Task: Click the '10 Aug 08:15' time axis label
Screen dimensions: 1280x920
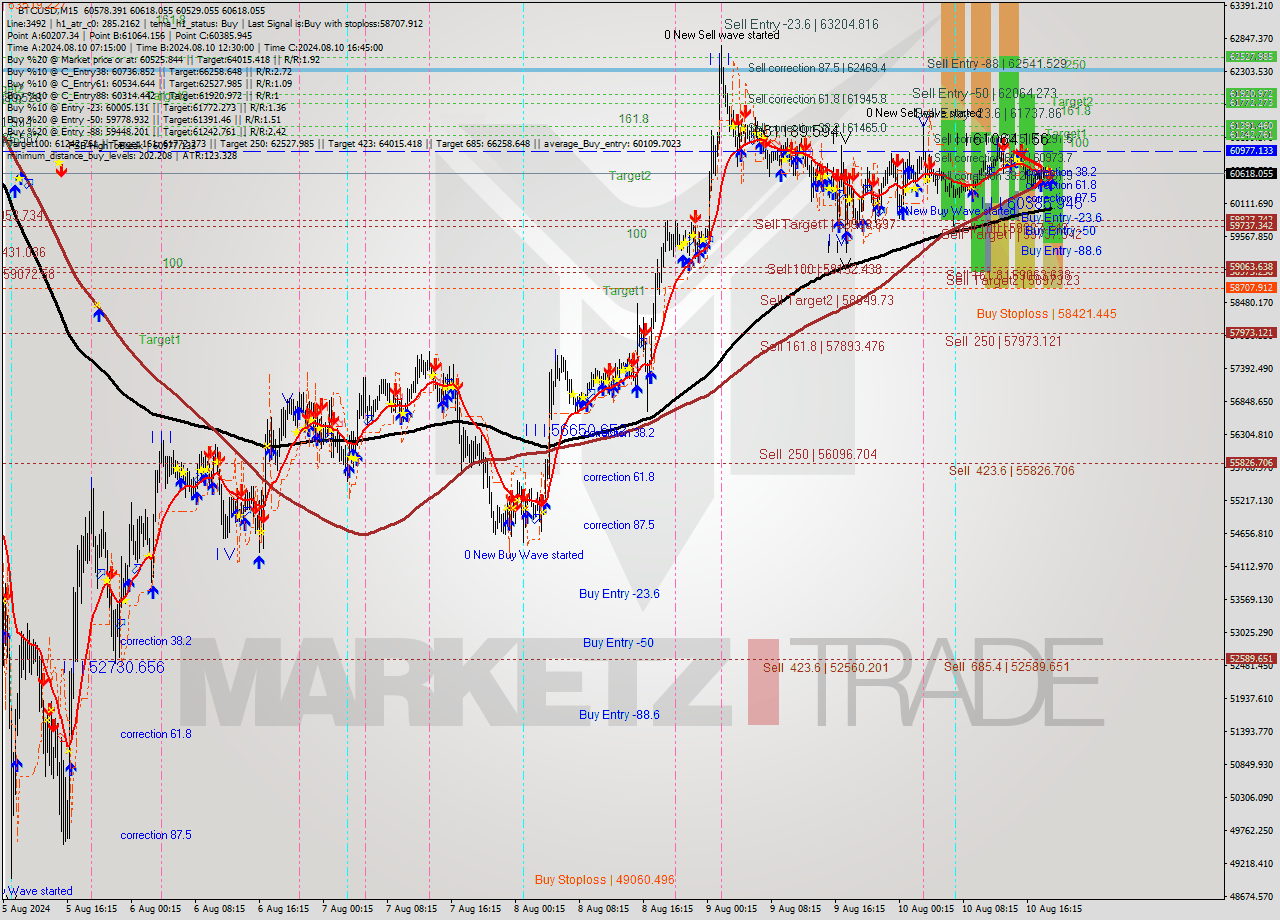Action: [988, 910]
